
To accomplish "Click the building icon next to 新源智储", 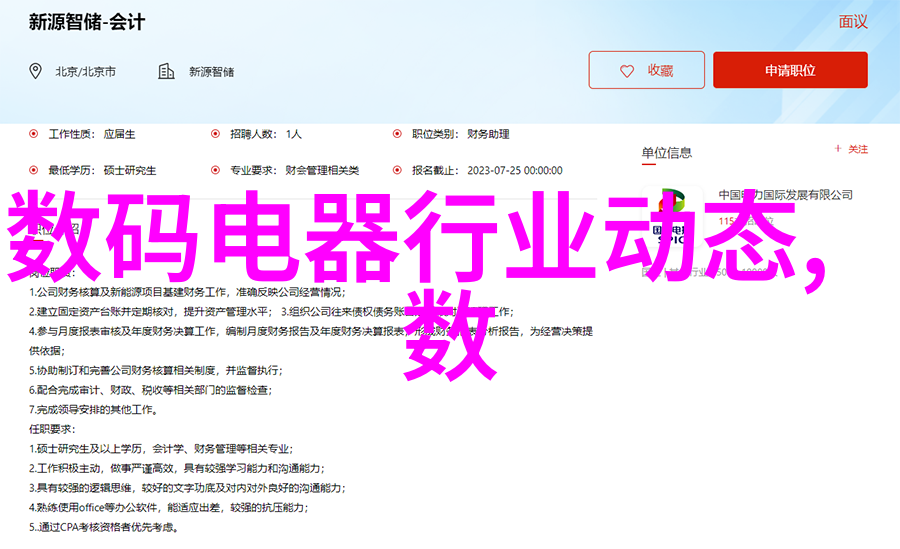I will (x=166, y=71).
